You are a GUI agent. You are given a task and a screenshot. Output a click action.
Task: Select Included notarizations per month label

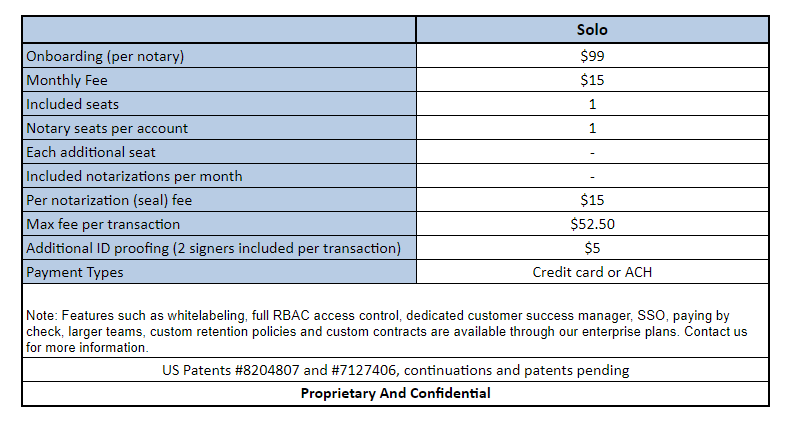pyautogui.click(x=220, y=176)
